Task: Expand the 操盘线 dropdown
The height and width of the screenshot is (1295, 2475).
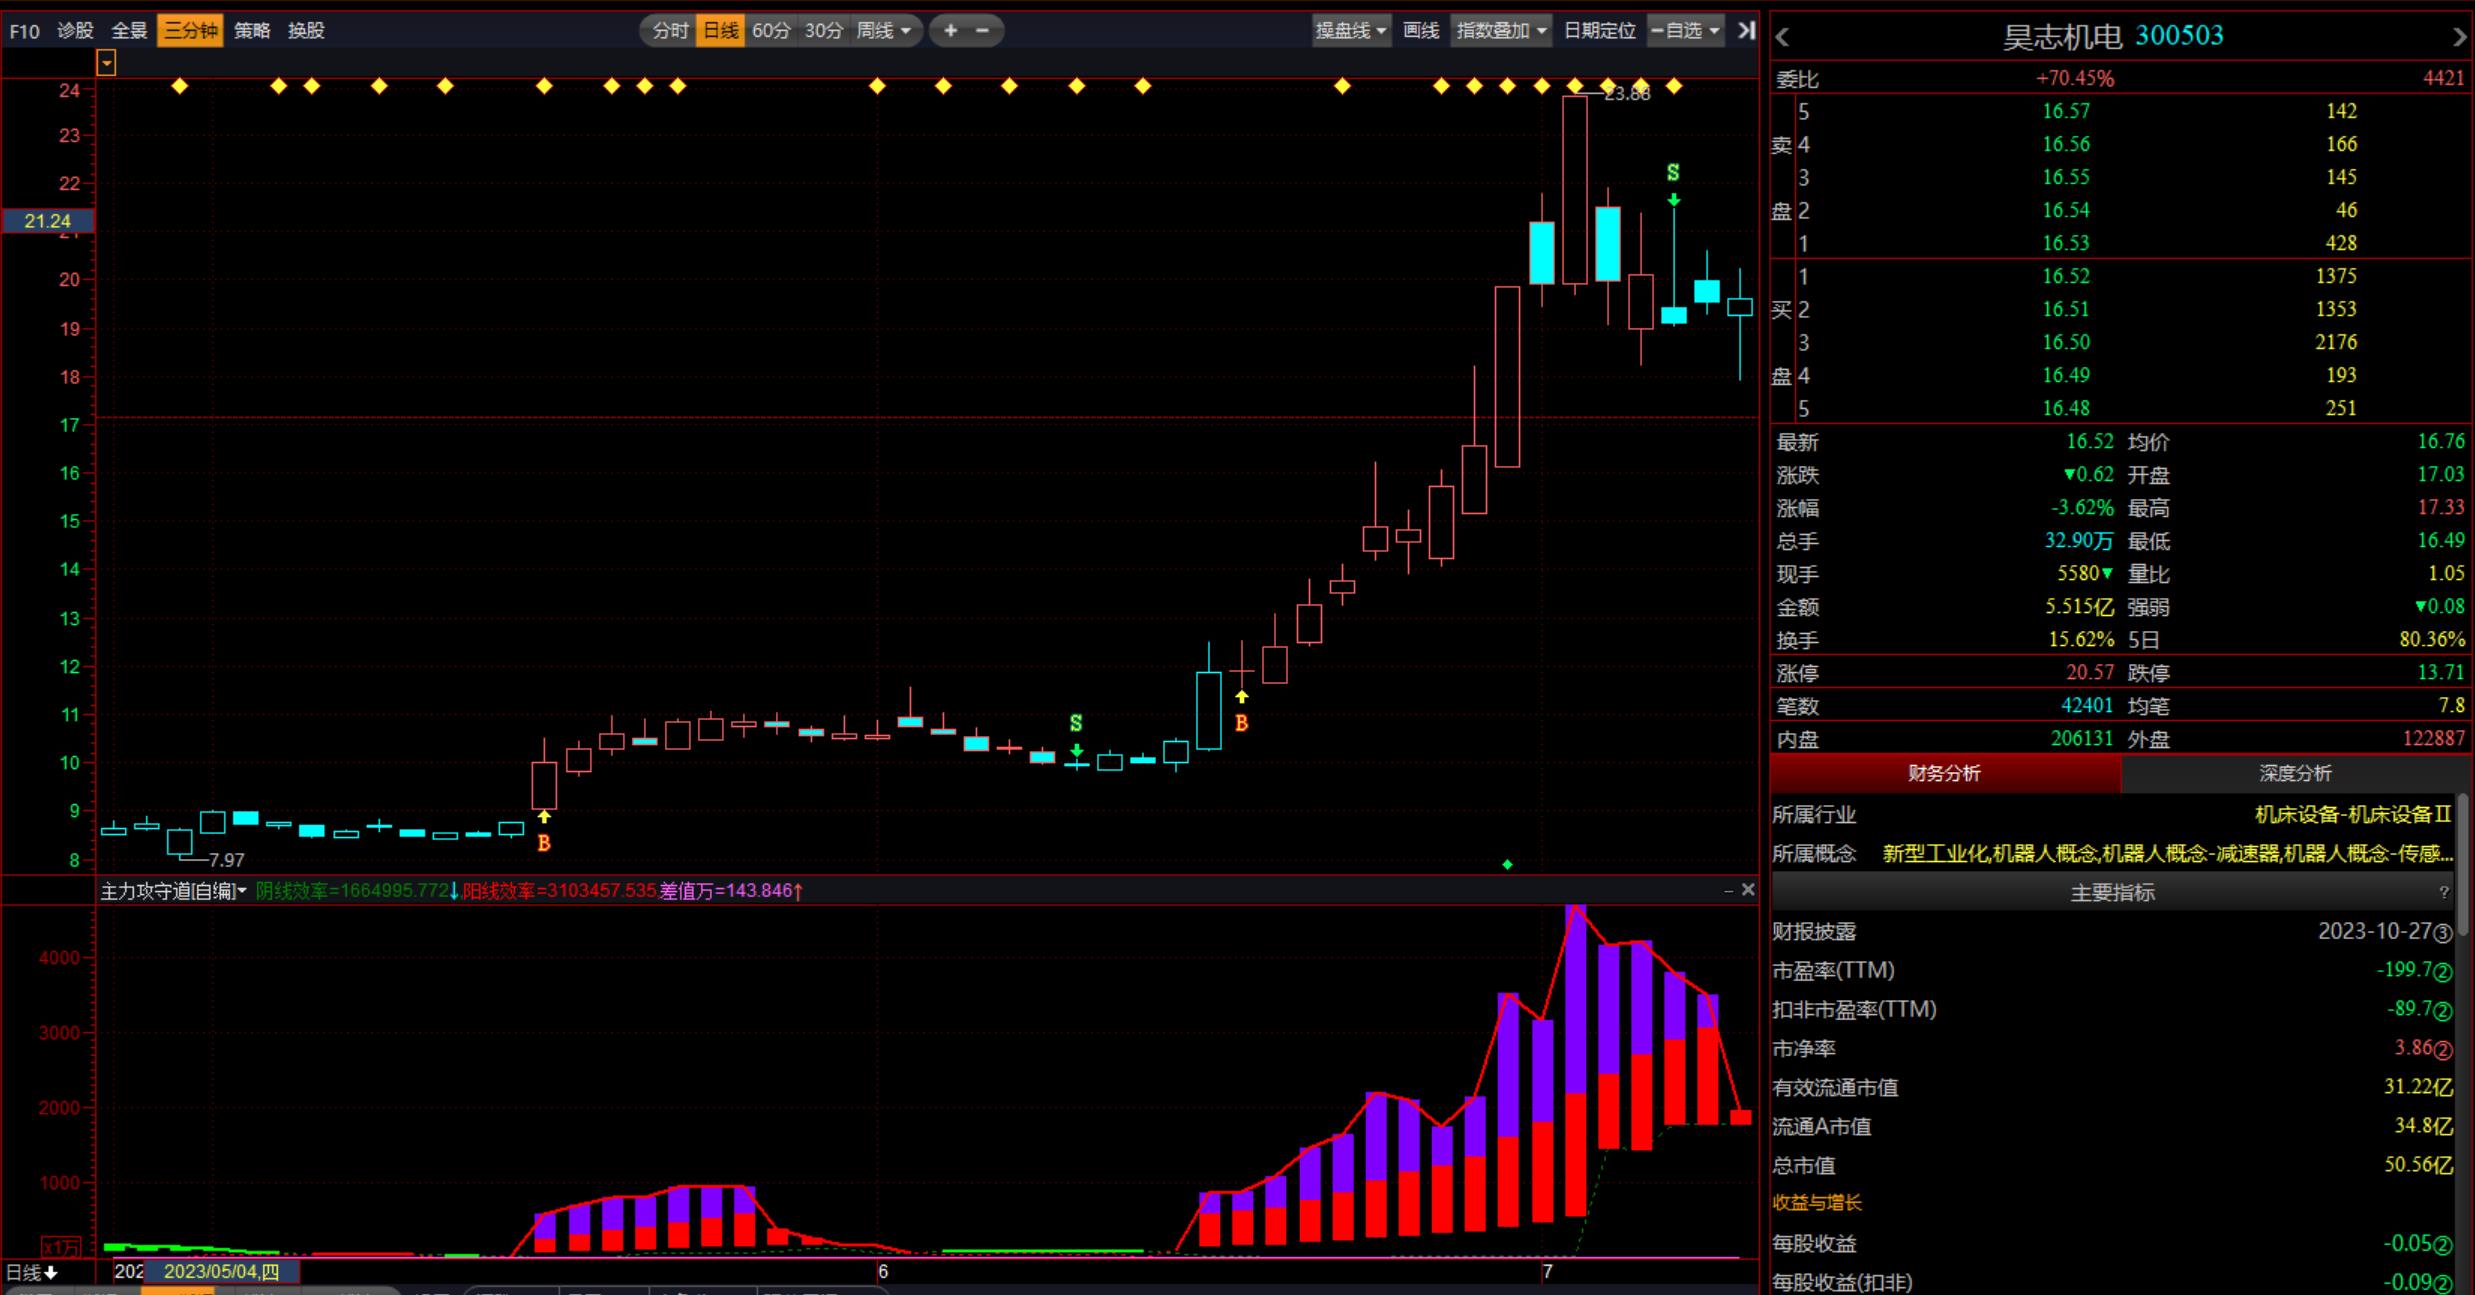Action: click(1351, 31)
